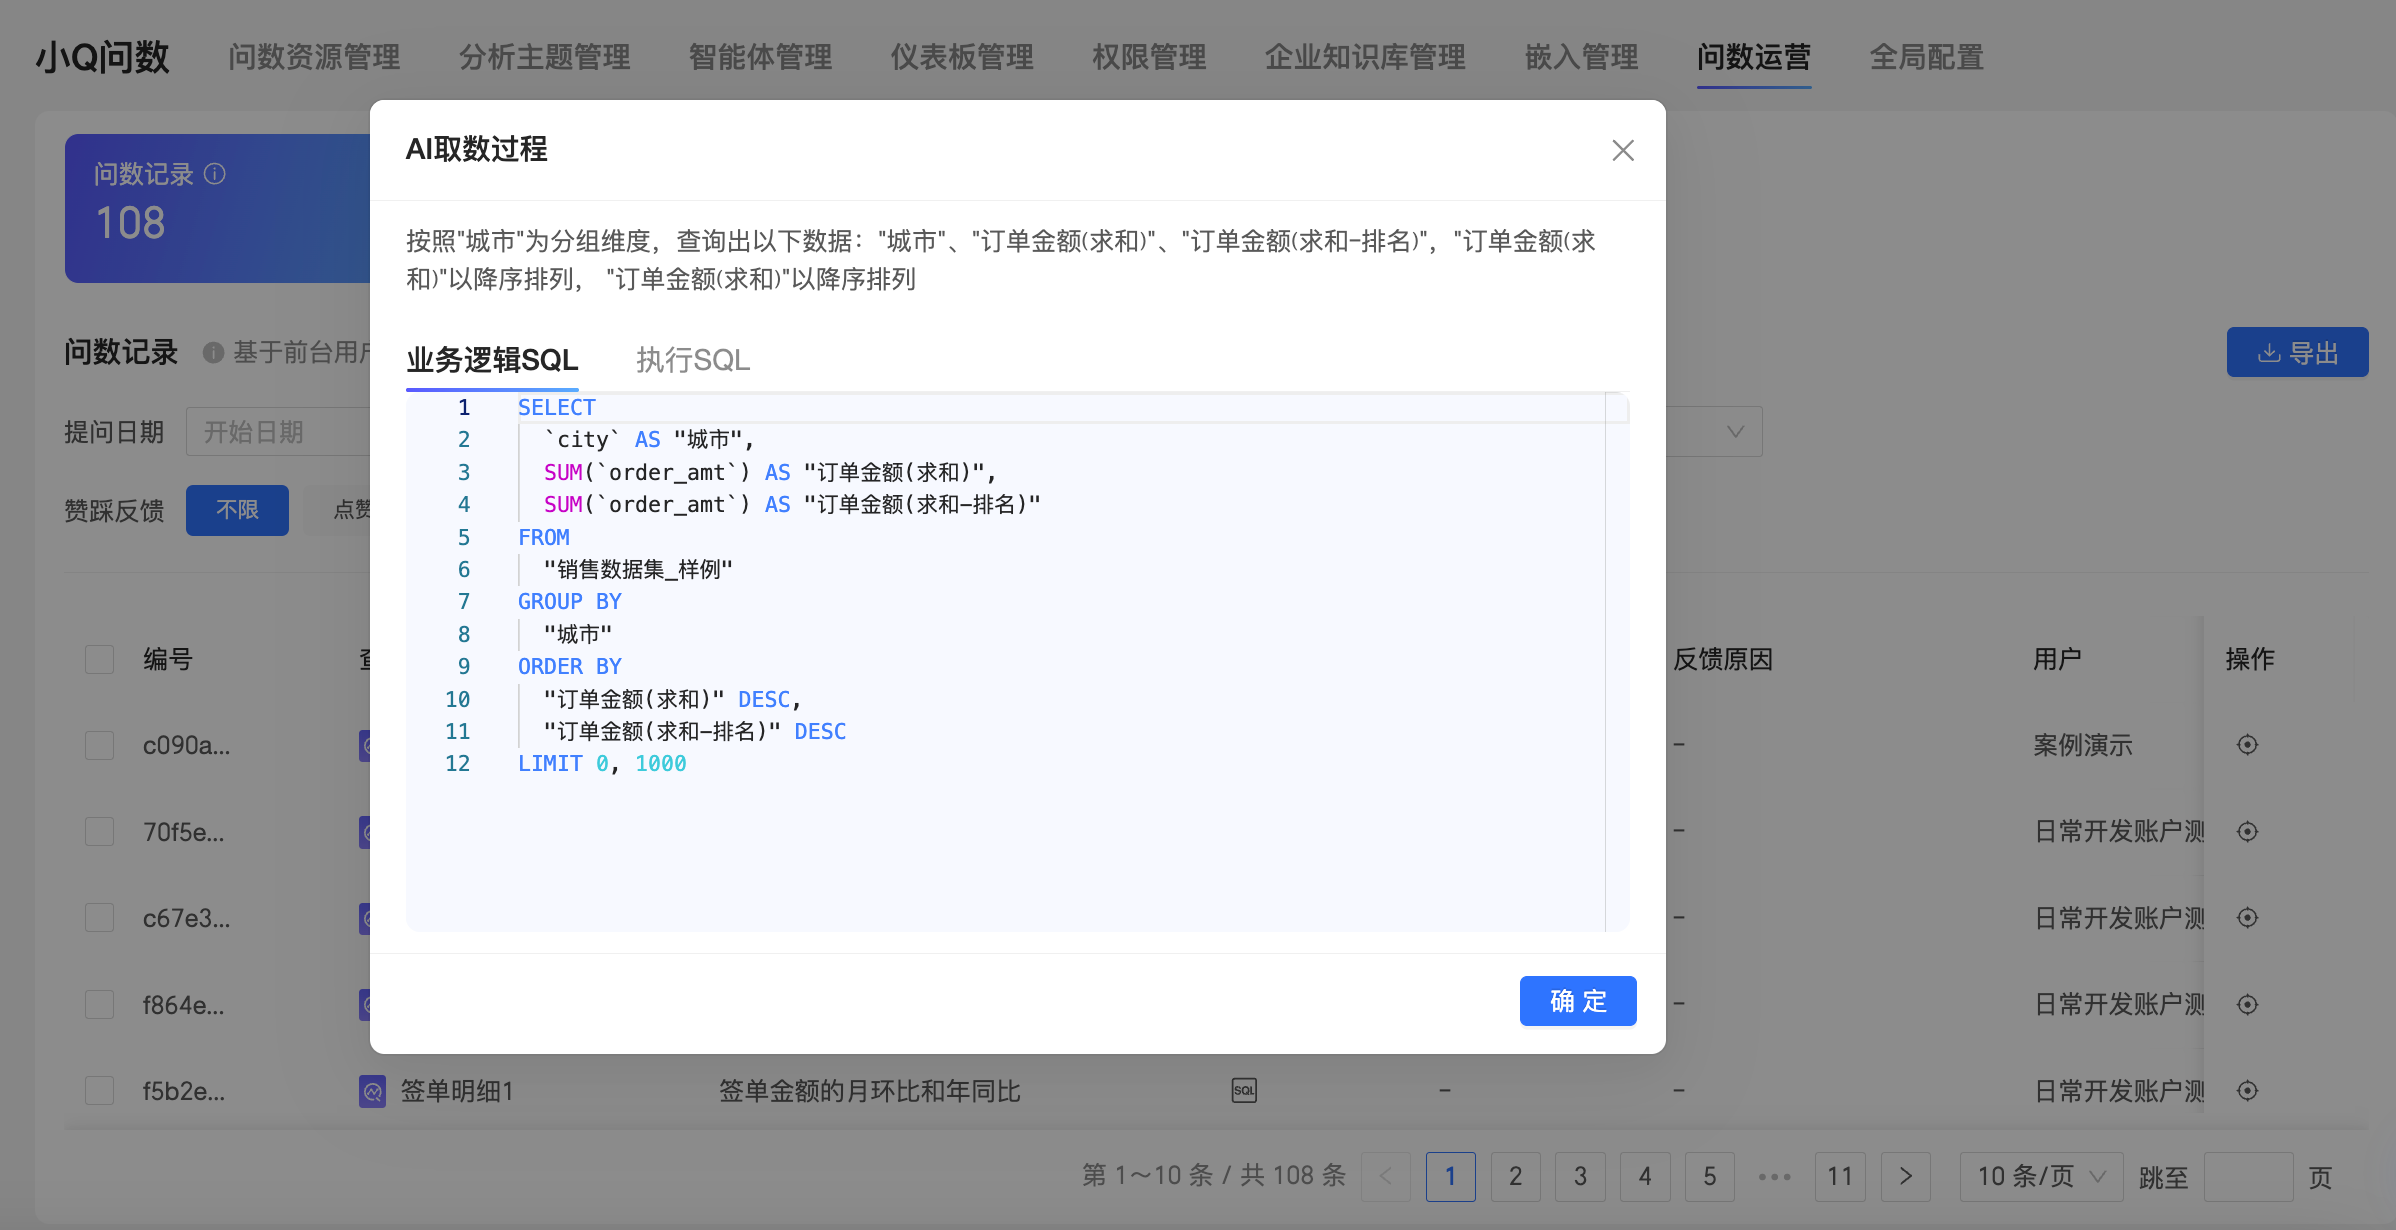This screenshot has width=2396, height=1230.
Task: Go to page 2
Action: (1515, 1176)
